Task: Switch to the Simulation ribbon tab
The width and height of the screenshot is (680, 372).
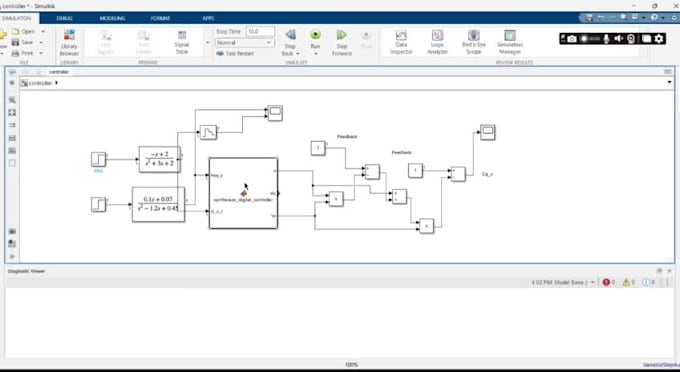Action: point(16,18)
